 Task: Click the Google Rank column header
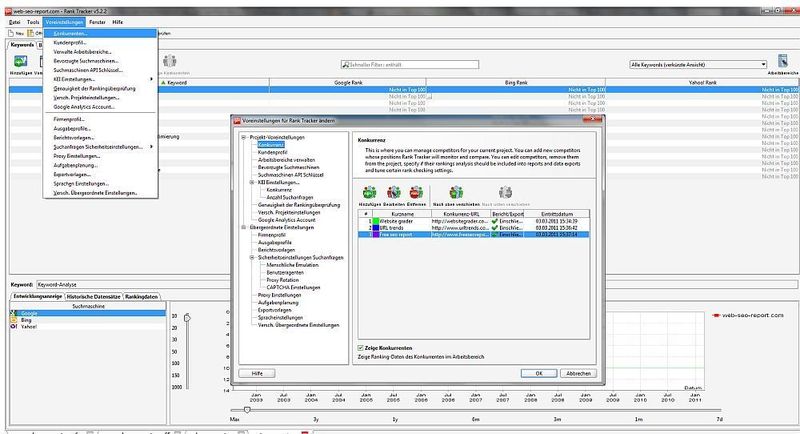[348, 82]
